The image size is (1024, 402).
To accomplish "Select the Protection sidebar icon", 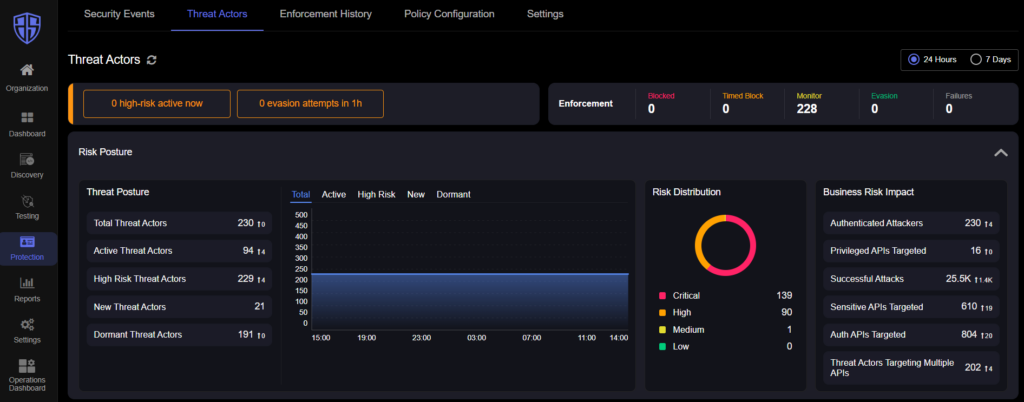I will click(x=27, y=242).
